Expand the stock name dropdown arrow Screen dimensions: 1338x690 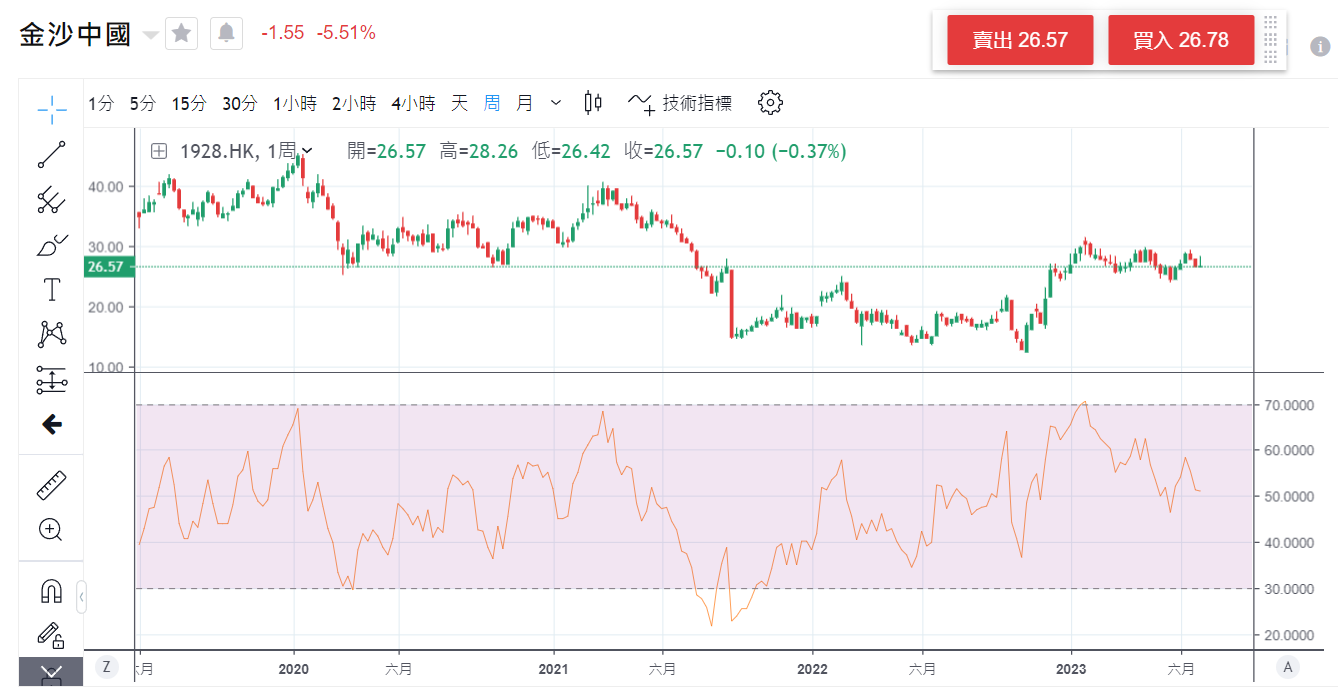coord(151,35)
